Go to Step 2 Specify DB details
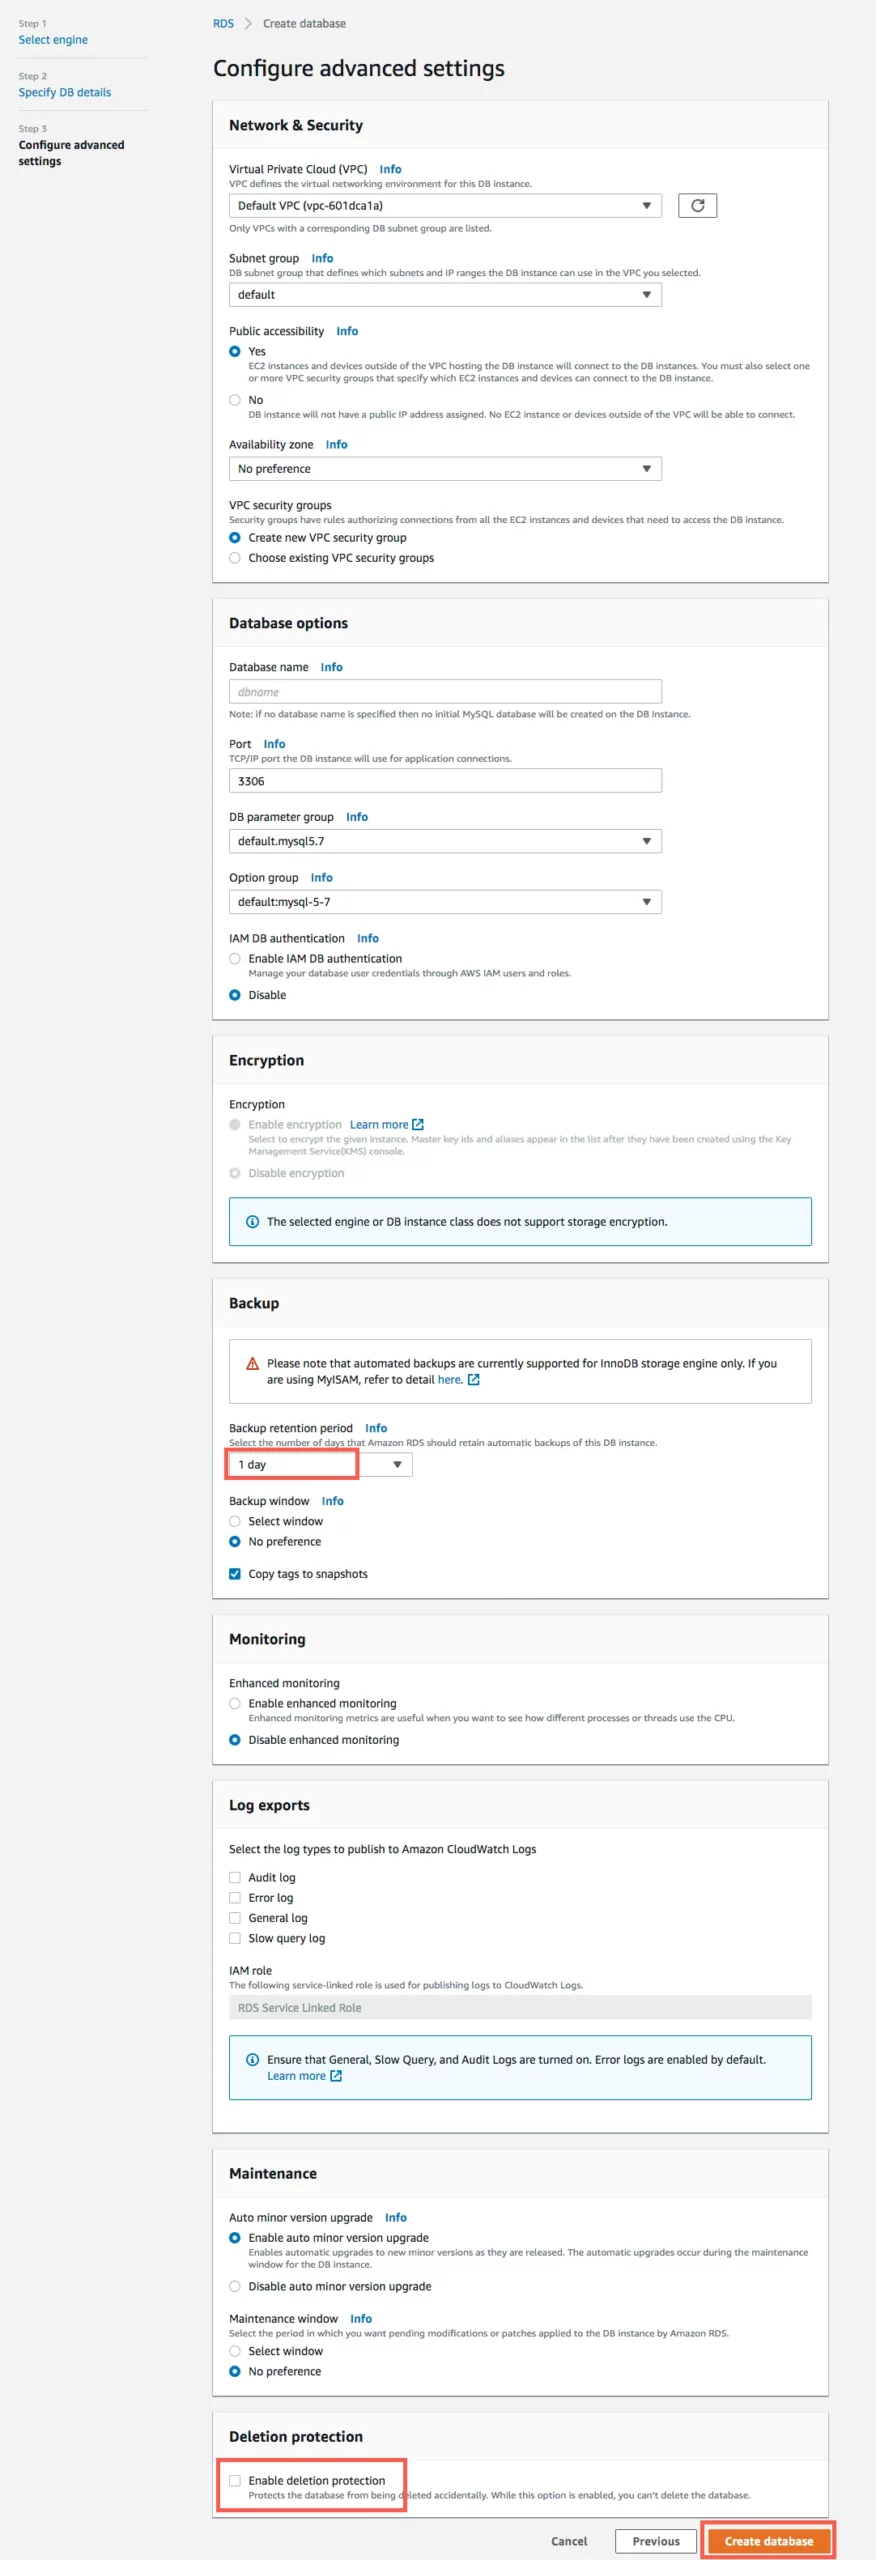This screenshot has height=2560, width=876. click(x=65, y=93)
